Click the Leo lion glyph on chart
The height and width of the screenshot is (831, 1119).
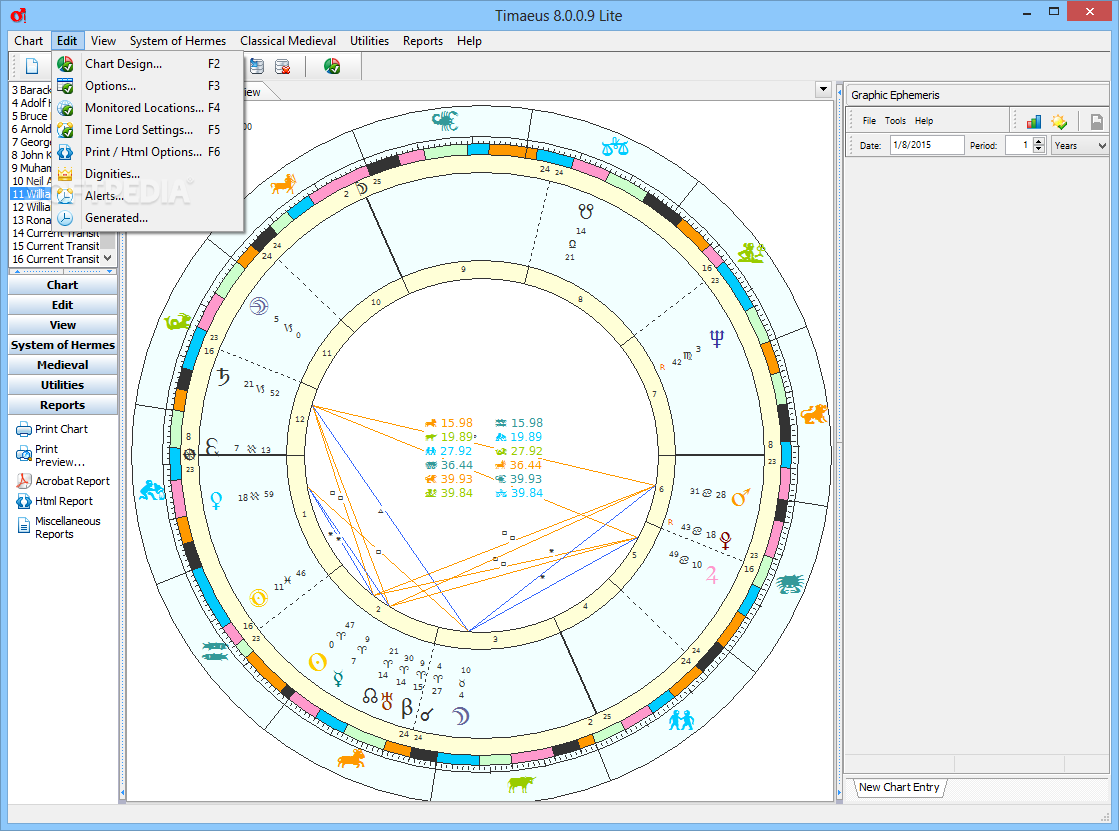click(x=814, y=413)
